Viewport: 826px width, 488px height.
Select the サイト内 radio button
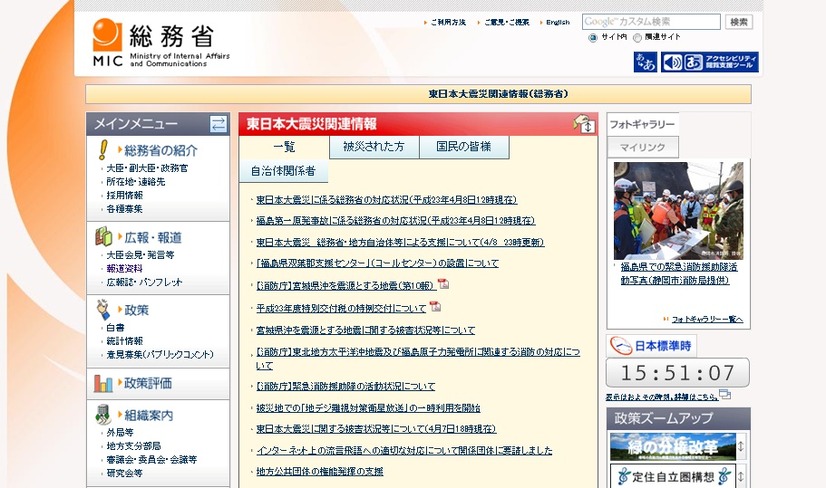point(593,37)
